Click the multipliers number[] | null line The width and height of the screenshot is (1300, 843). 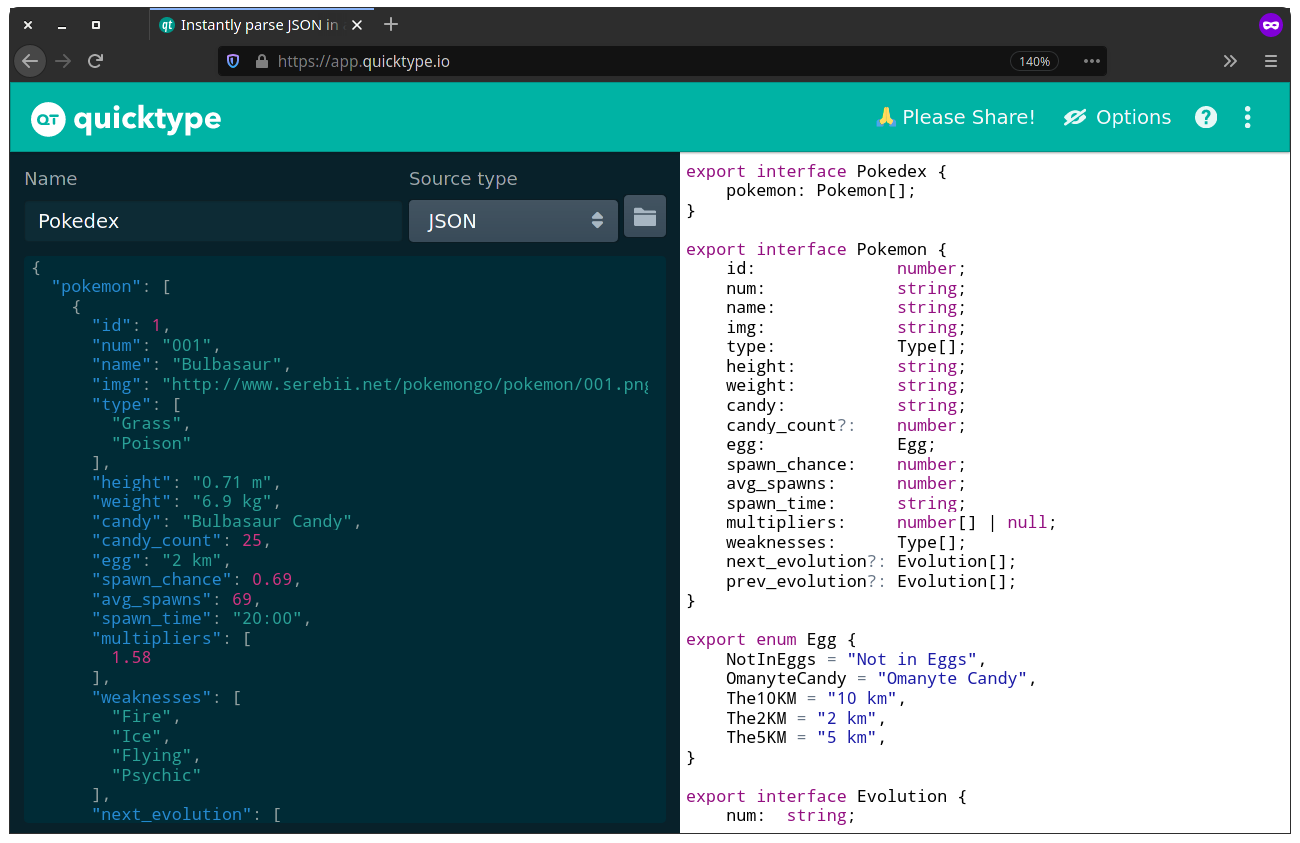tap(891, 522)
